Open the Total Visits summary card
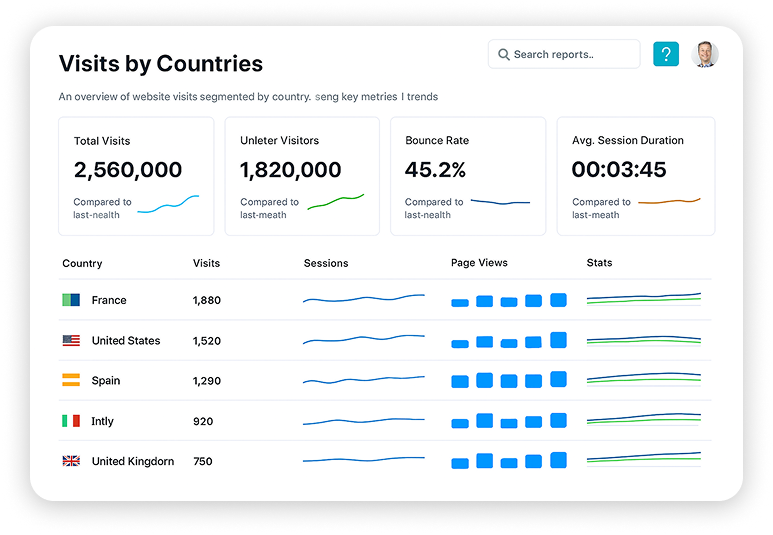This screenshot has height=535, width=773. point(136,176)
